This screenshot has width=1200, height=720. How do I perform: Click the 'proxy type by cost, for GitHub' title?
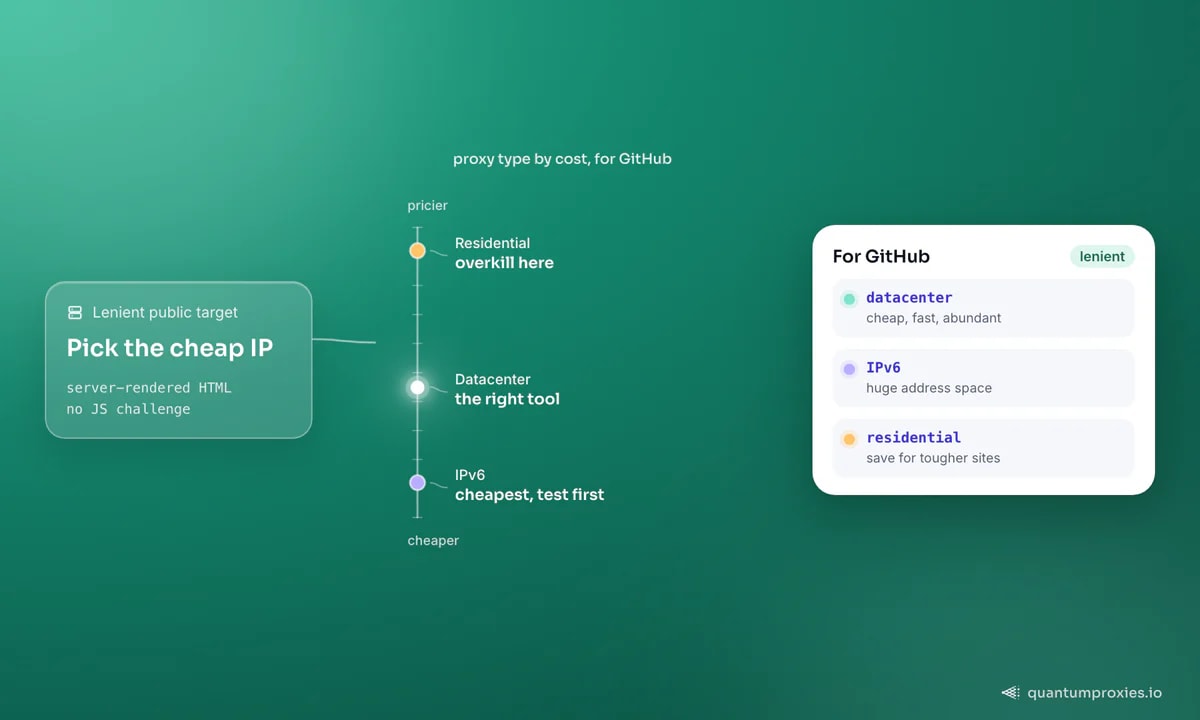click(562, 159)
